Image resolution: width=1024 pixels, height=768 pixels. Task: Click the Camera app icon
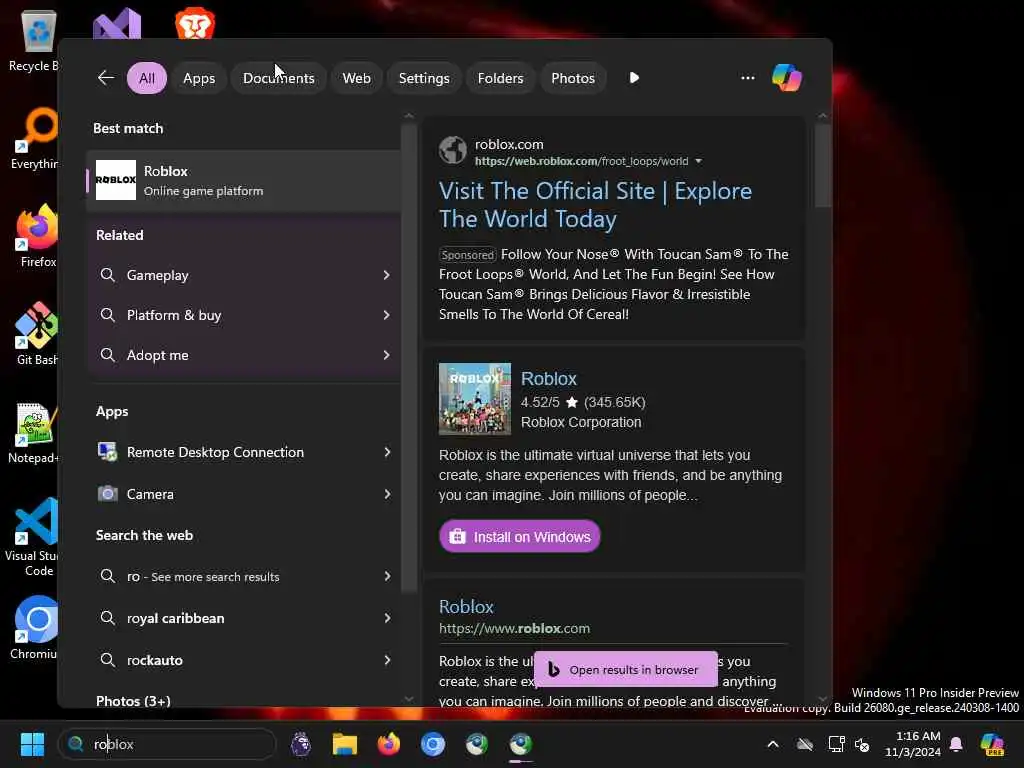point(107,493)
